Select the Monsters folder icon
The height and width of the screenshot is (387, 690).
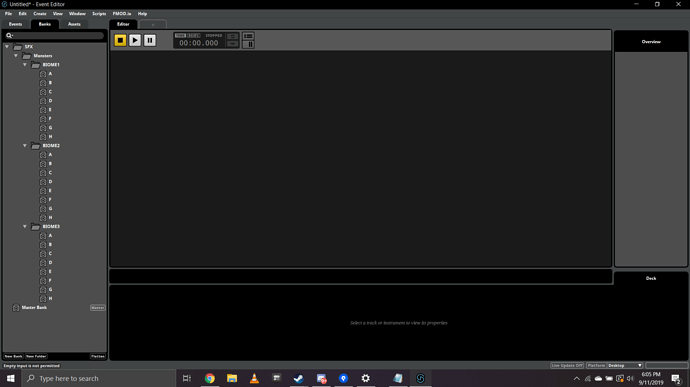click(26, 56)
